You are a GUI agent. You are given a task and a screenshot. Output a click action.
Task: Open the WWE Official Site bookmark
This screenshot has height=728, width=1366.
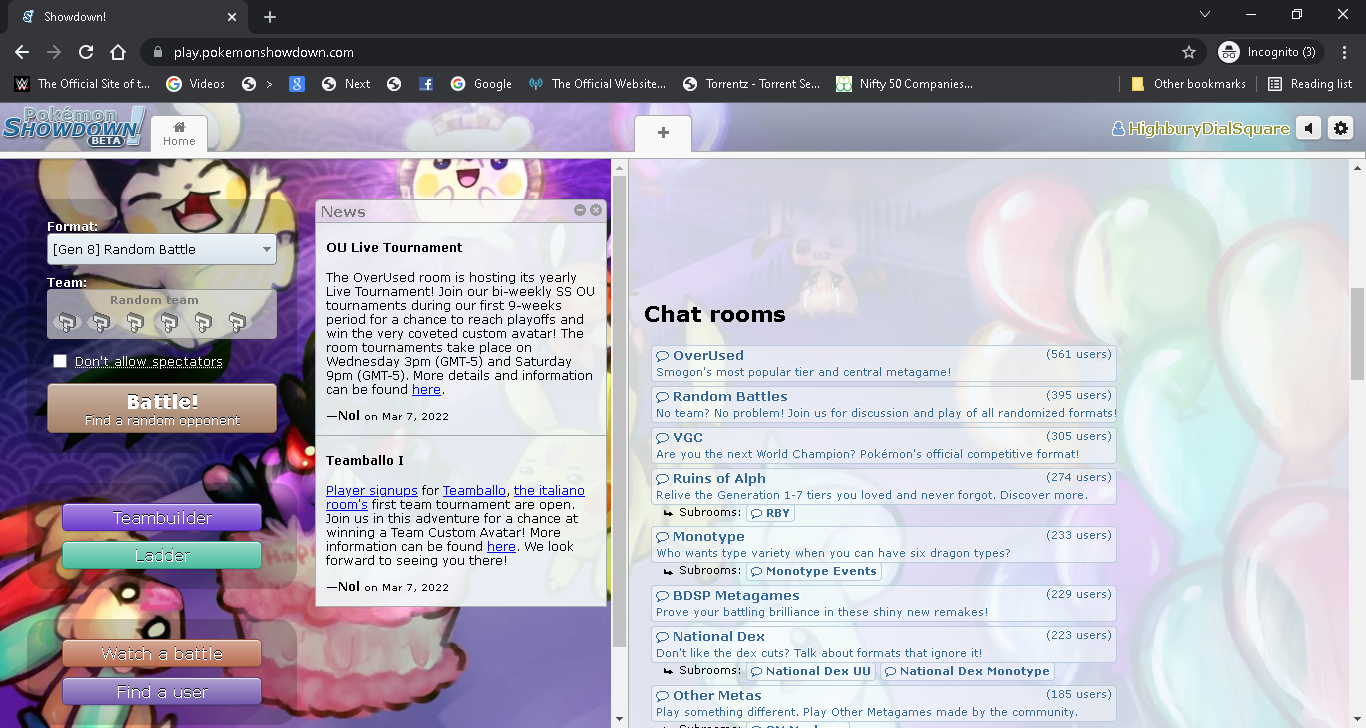pyautogui.click(x=82, y=84)
